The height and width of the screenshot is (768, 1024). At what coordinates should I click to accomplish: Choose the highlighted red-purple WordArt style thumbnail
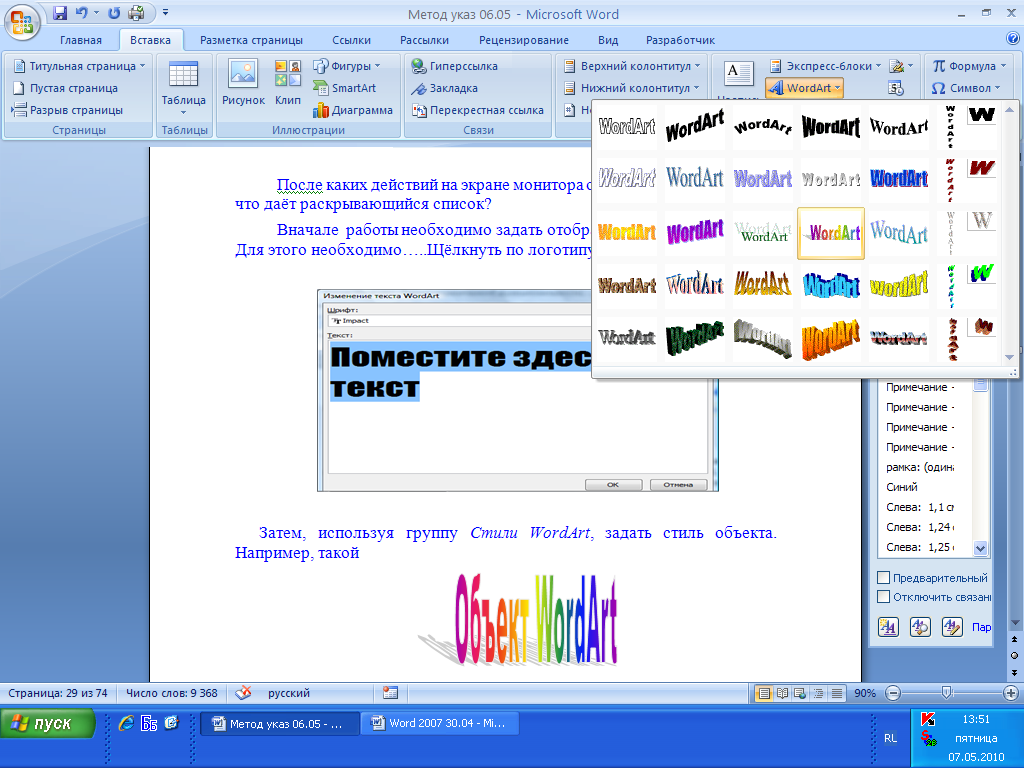coord(831,233)
